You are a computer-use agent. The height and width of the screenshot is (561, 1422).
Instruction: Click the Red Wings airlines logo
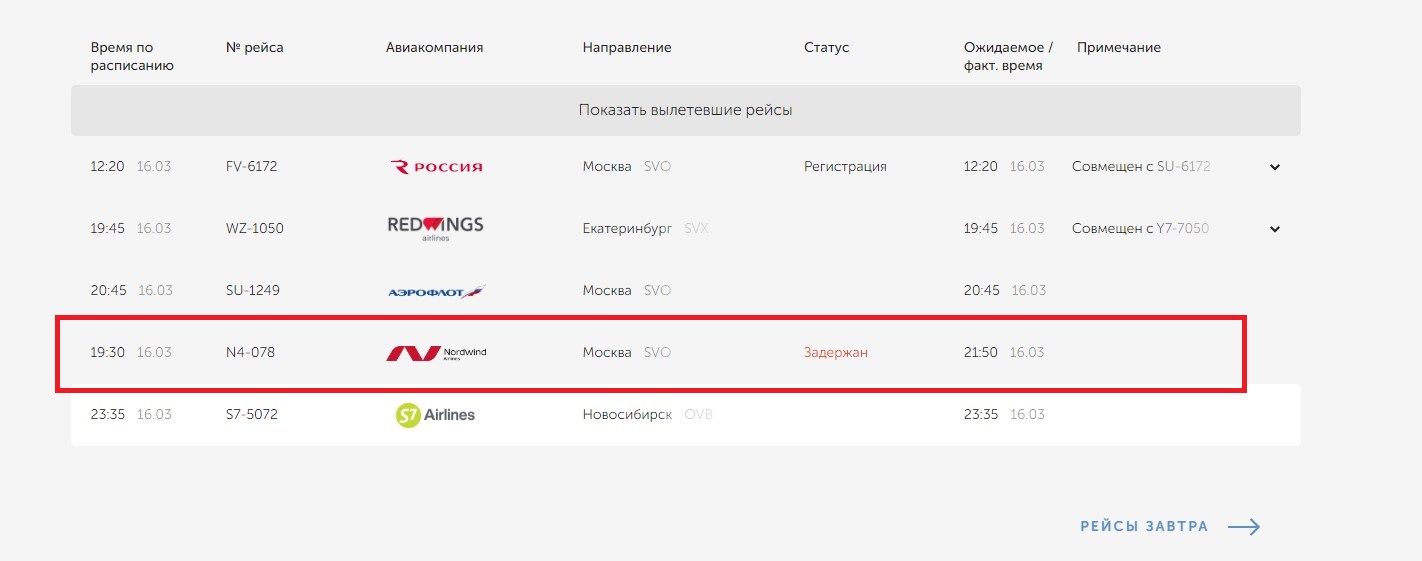pyautogui.click(x=435, y=228)
